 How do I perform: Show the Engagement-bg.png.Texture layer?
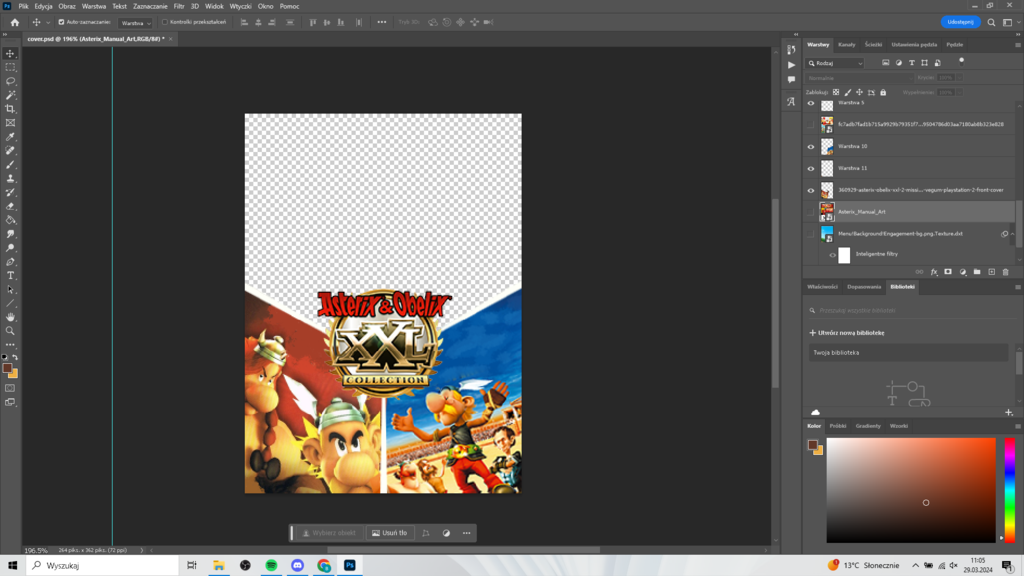click(x=811, y=234)
